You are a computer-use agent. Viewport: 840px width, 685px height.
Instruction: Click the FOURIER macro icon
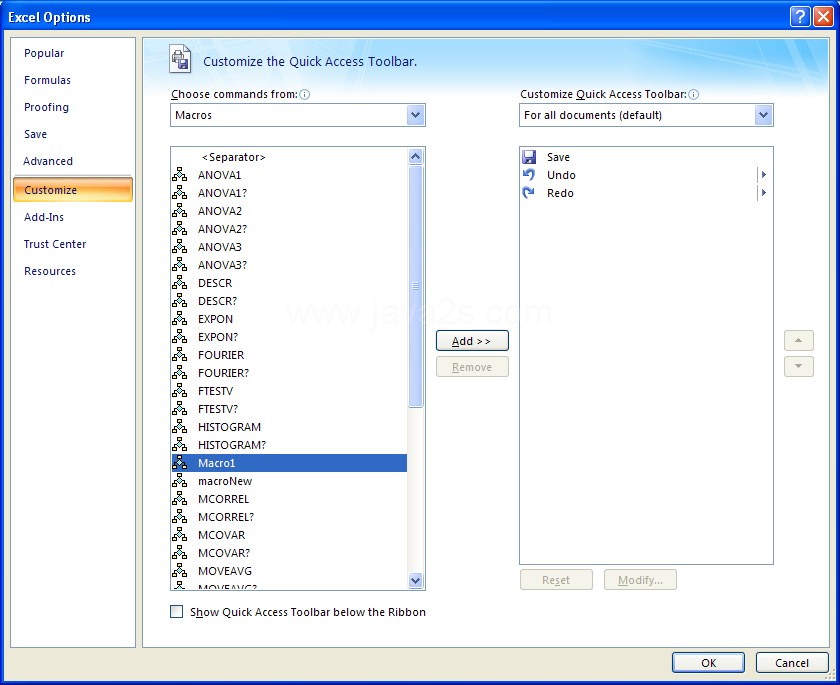coord(179,355)
